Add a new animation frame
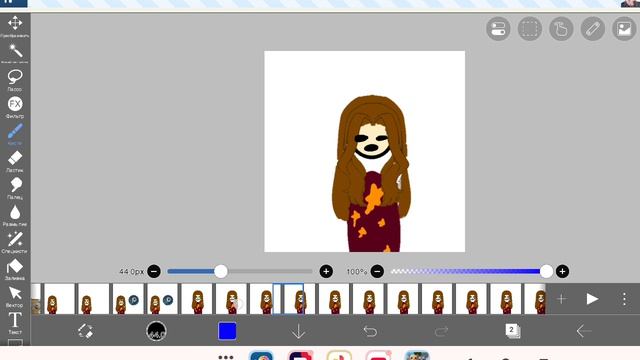 562,299
